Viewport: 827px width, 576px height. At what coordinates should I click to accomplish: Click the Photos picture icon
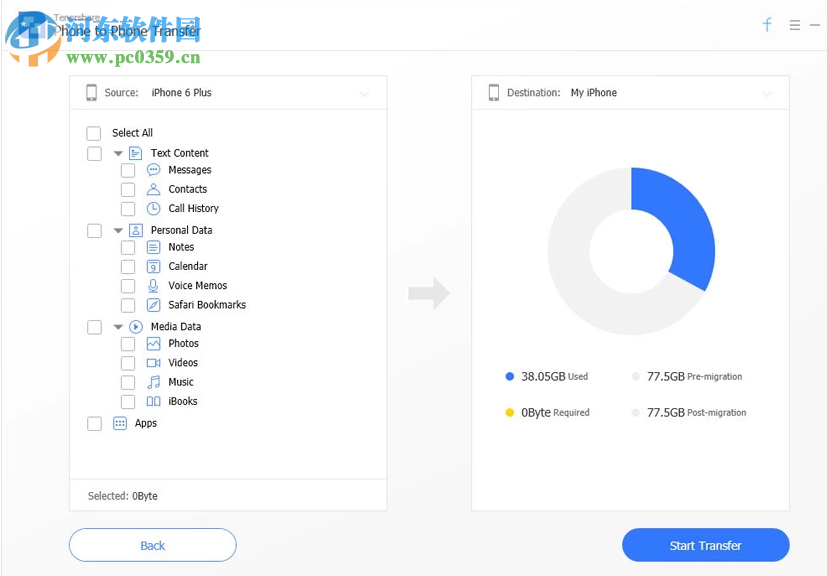(x=153, y=343)
